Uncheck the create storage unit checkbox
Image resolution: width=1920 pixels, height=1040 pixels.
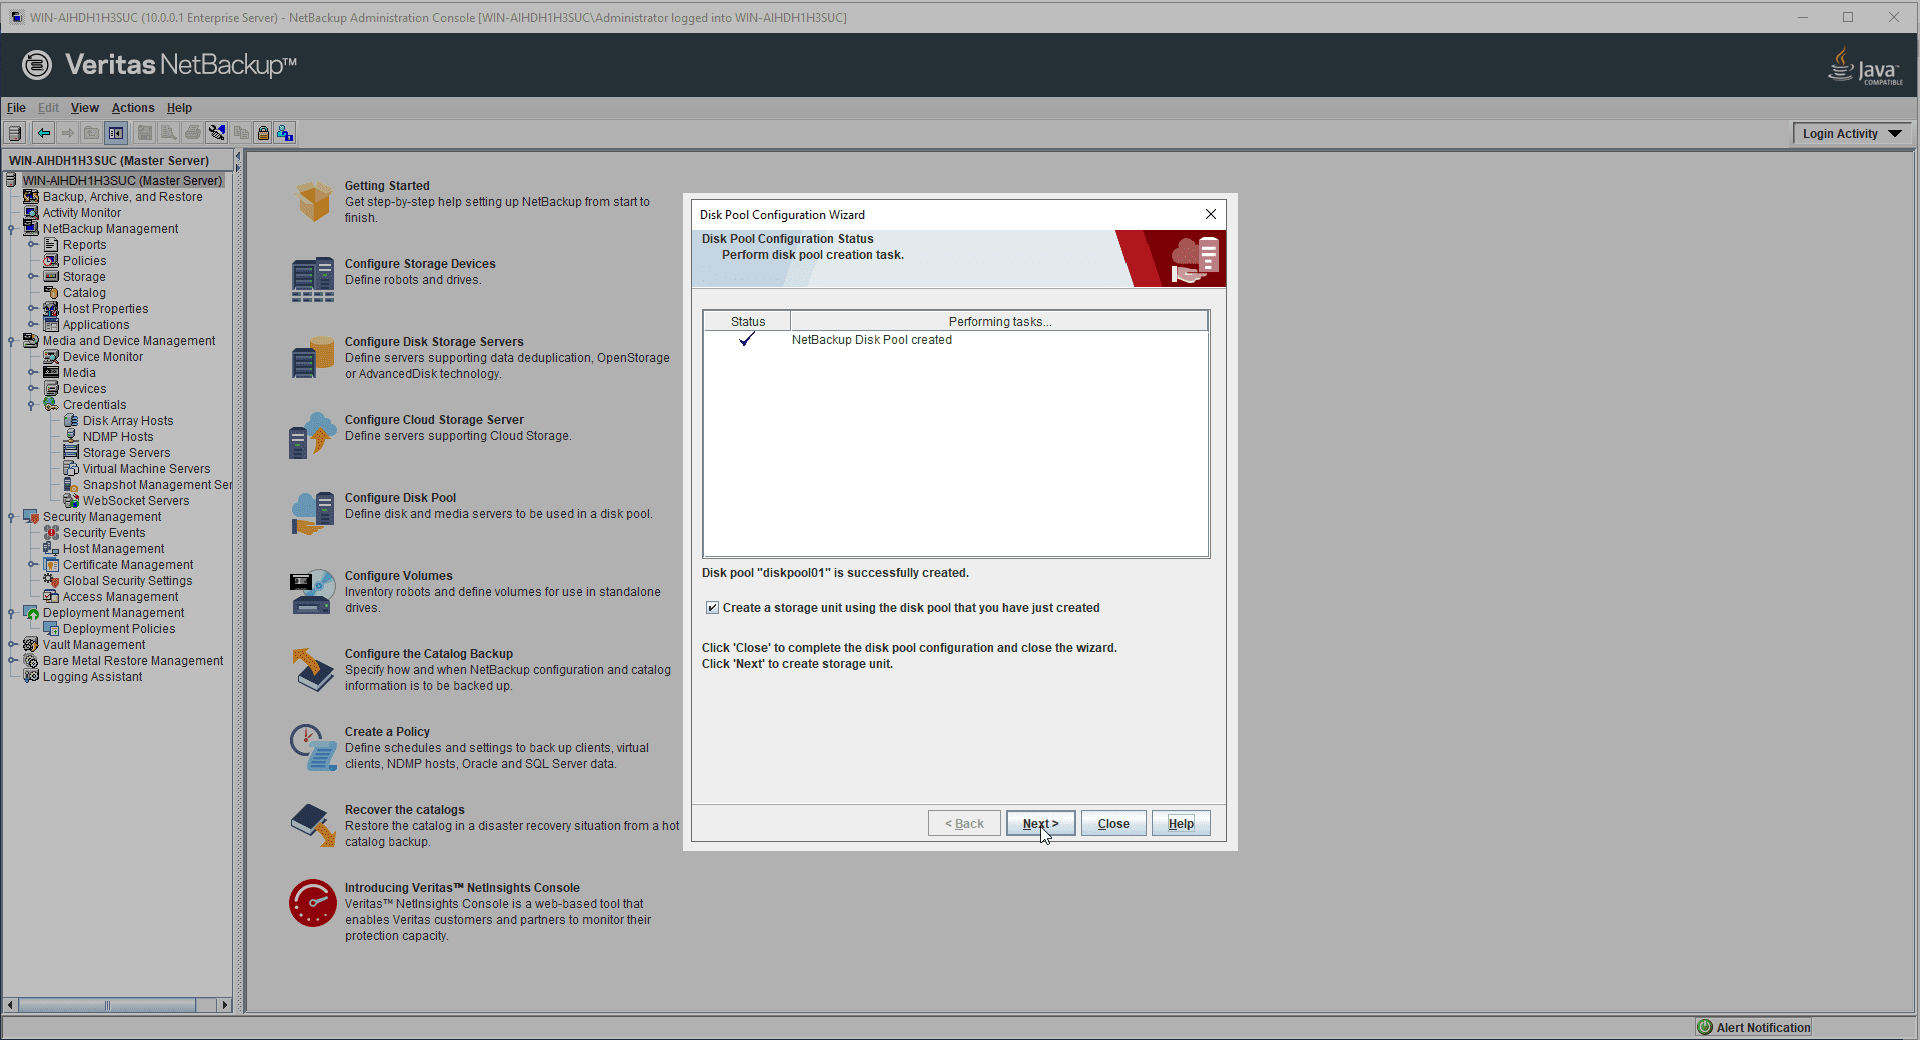[x=712, y=608]
